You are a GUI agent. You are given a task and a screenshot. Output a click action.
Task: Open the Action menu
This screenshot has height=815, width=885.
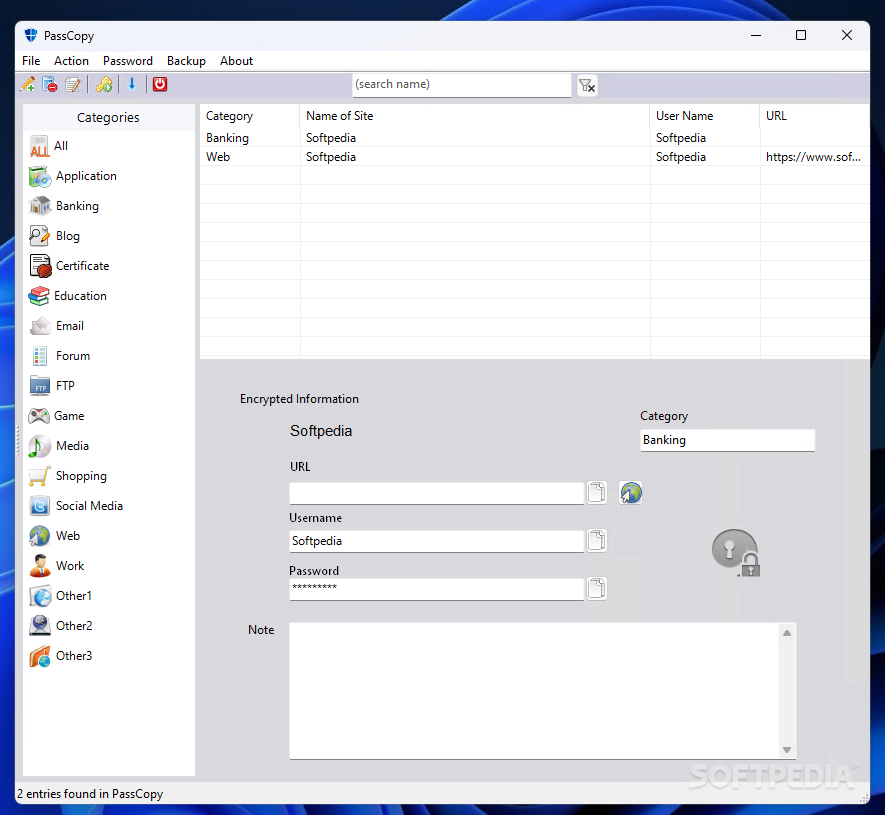(71, 61)
